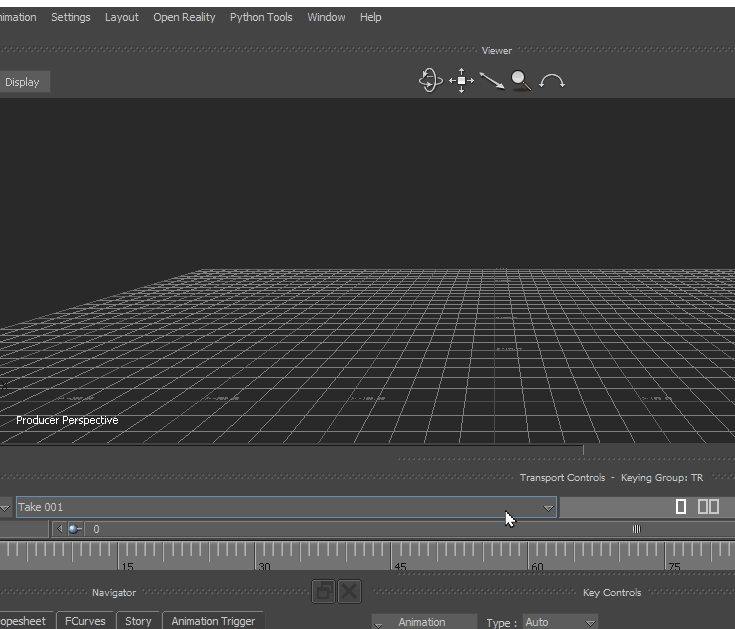Open the Animation layer dropdown

379,623
